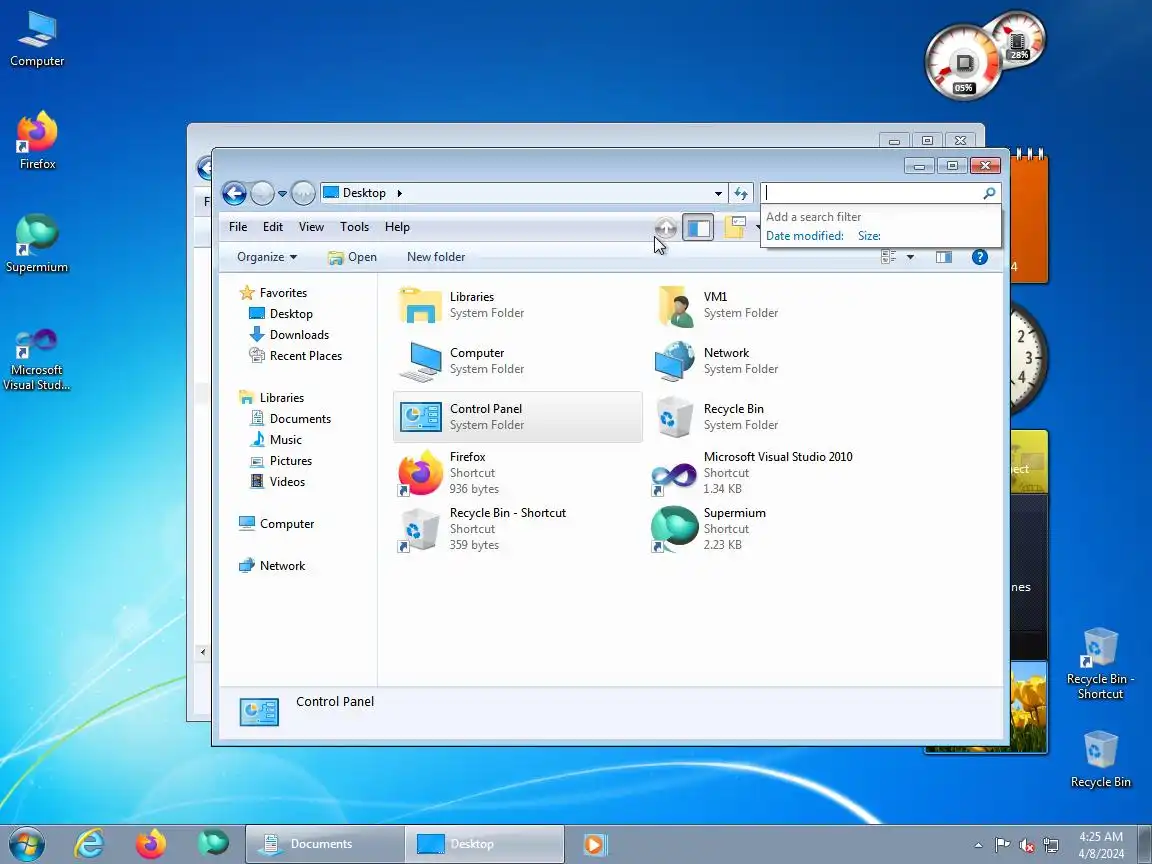
Task: Click the New folder button
Action: [x=436, y=257]
